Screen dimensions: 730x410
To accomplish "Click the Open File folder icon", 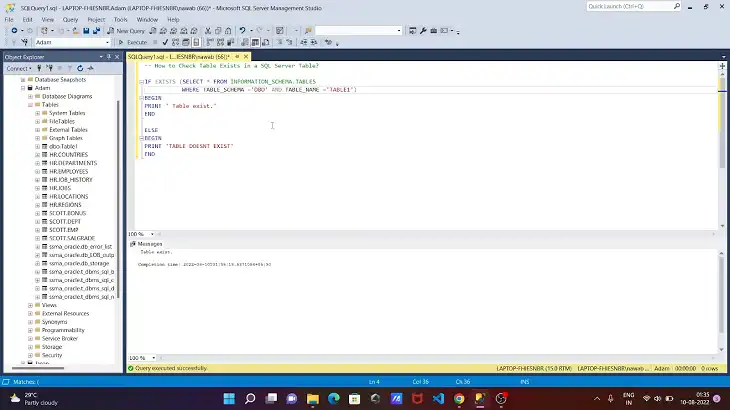I will point(75,31).
